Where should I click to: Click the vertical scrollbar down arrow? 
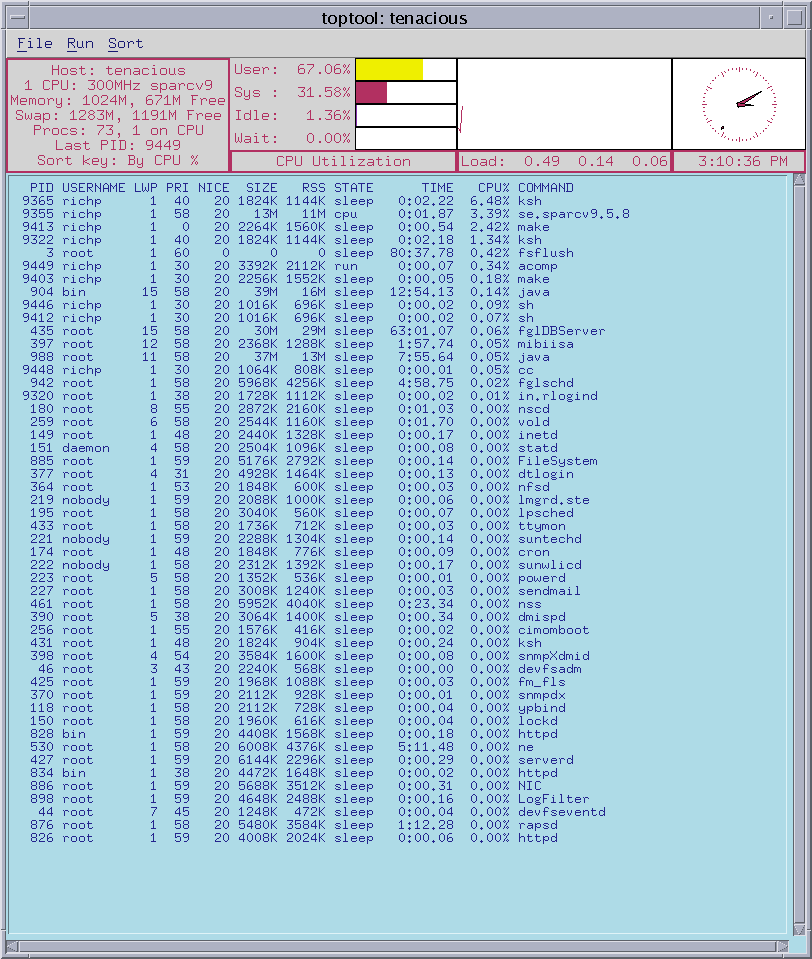[x=799, y=929]
